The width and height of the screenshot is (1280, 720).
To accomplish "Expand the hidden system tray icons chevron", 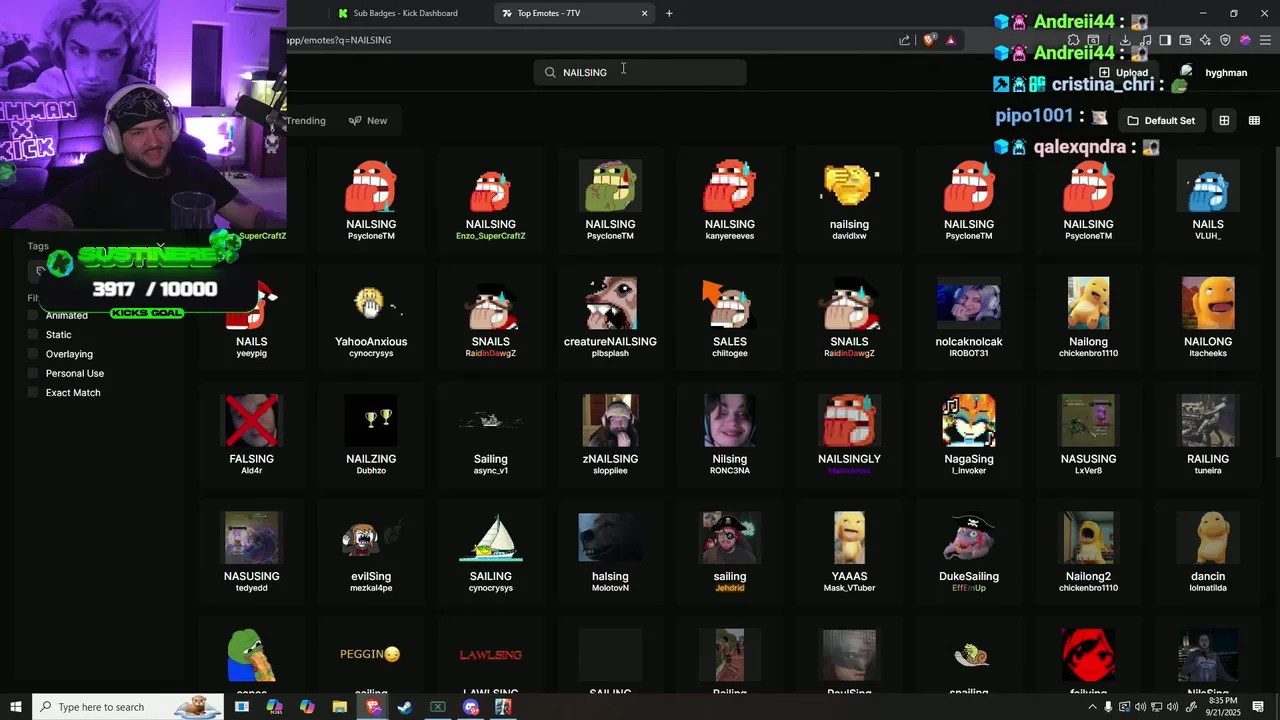I will [1092, 707].
